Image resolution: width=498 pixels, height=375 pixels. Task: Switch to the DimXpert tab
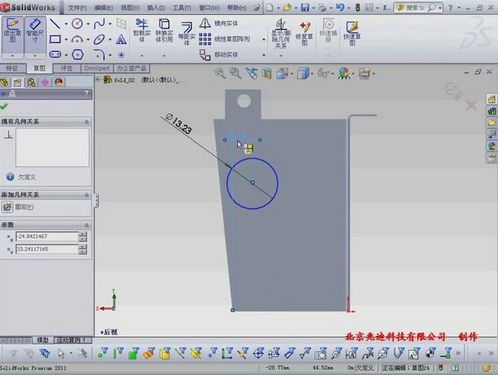tap(97, 68)
